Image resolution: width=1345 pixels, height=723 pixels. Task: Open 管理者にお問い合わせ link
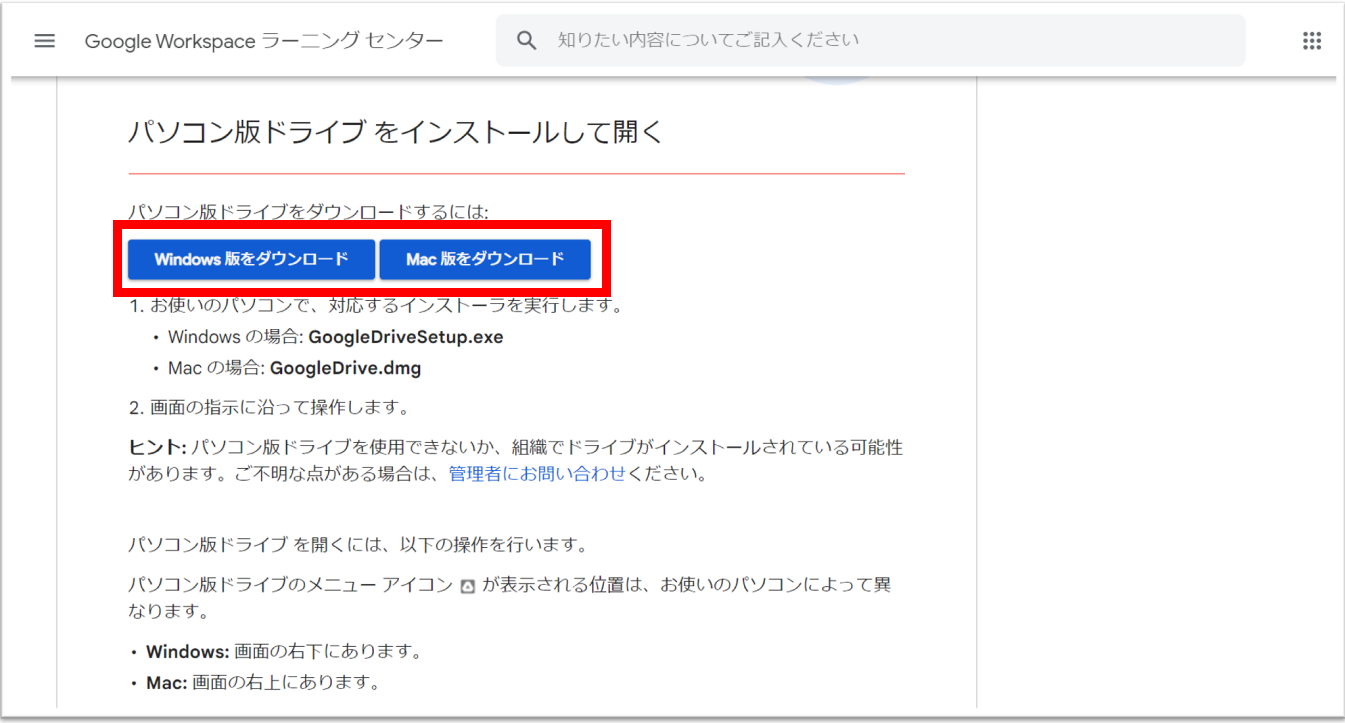pyautogui.click(x=537, y=474)
